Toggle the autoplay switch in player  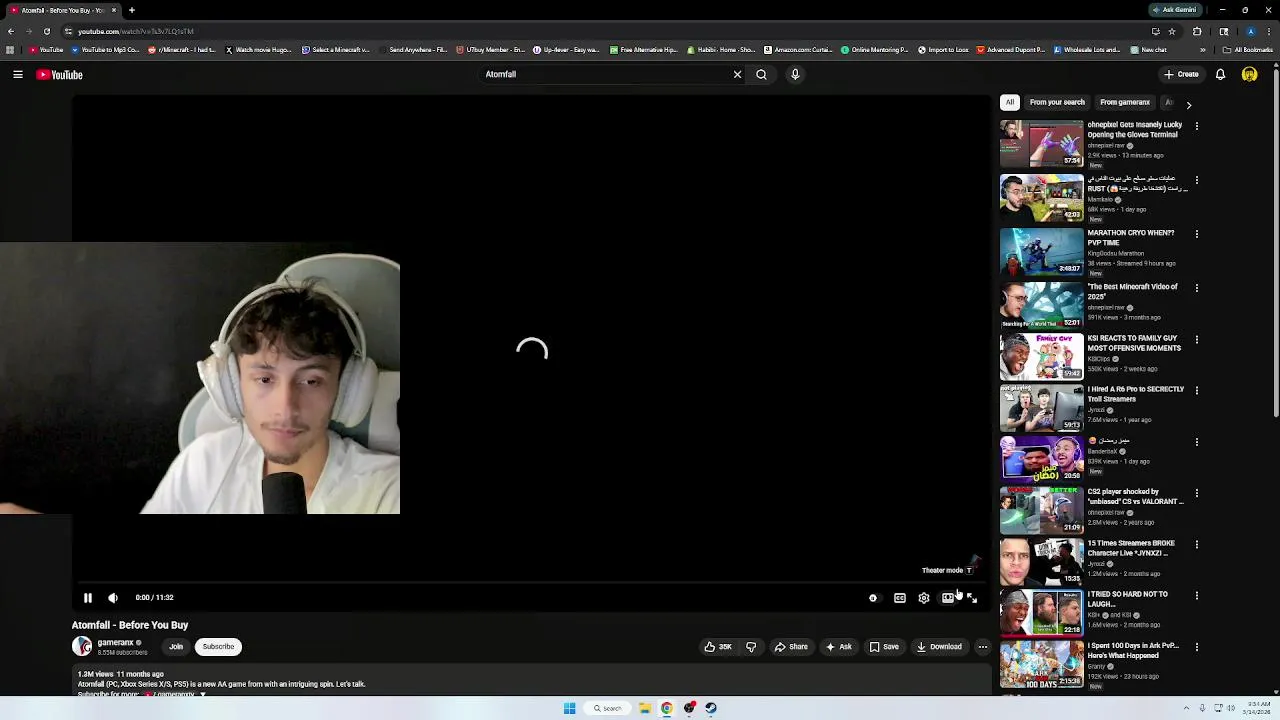873,598
